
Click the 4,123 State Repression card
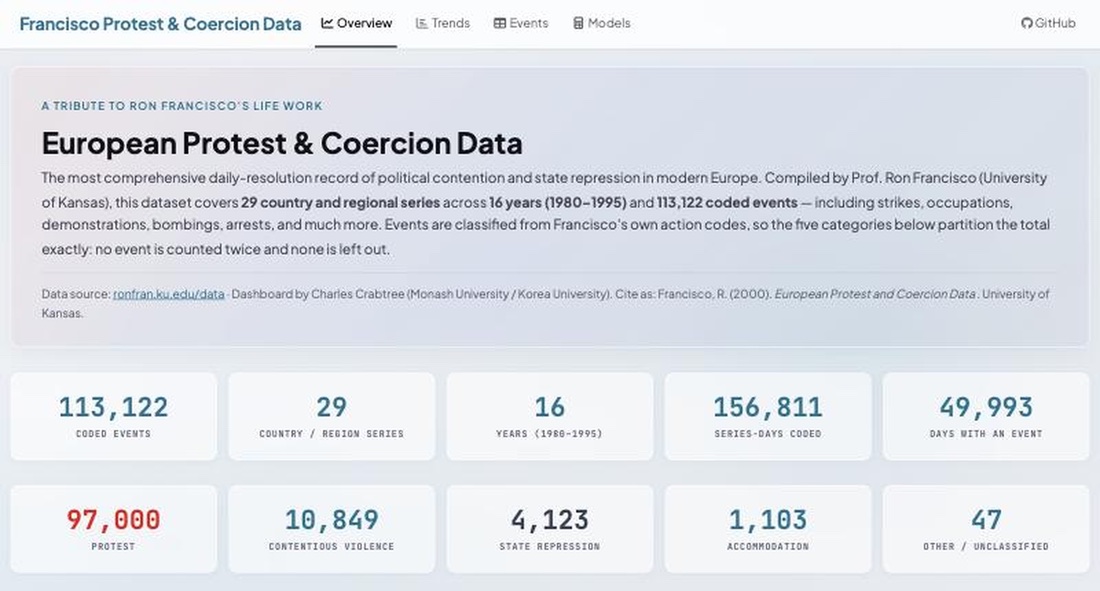pos(550,529)
